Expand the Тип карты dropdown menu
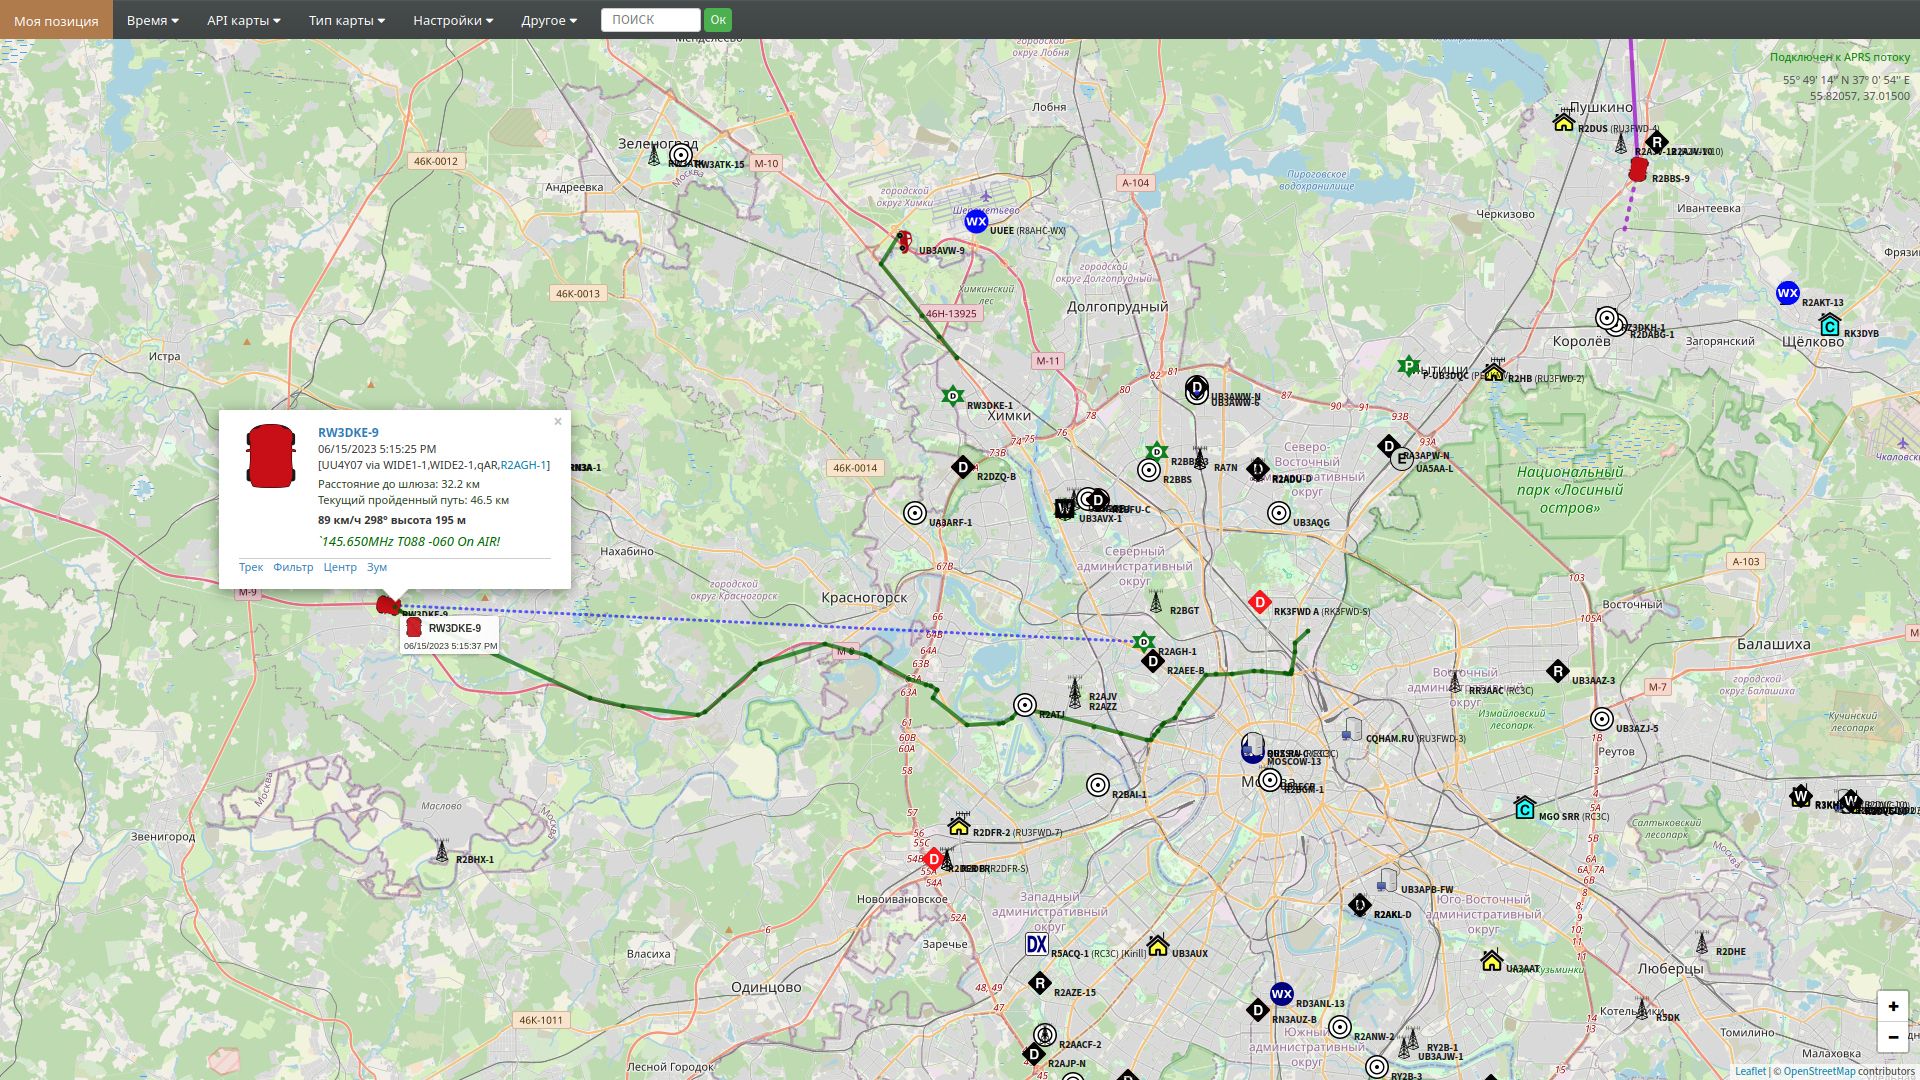This screenshot has height=1080, width=1920. 346,20
